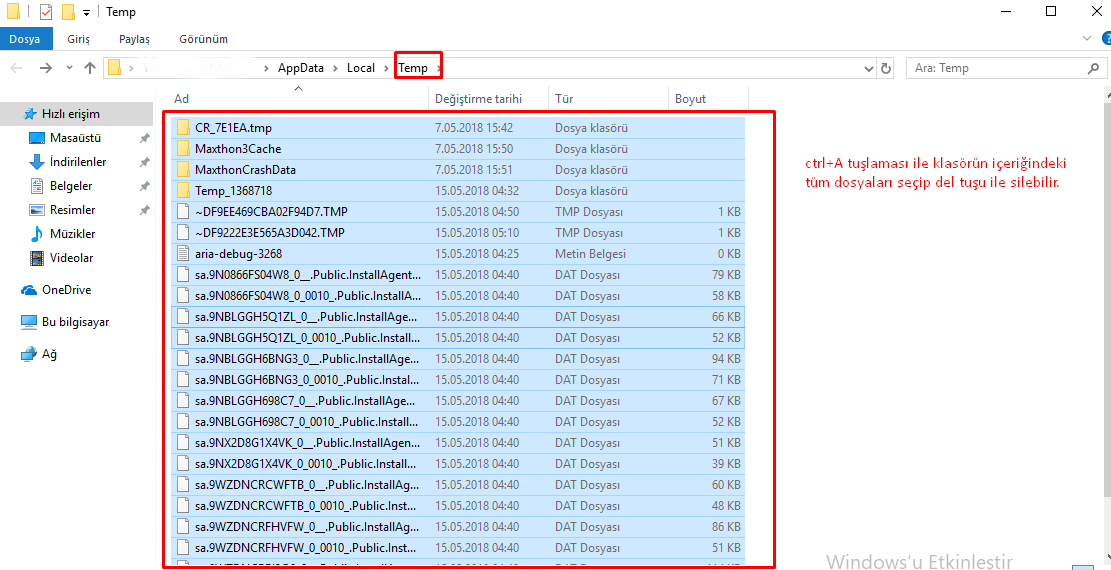Select 66 KB sa.9NBLGGH5Q1ZL_0__ file

click(458, 317)
